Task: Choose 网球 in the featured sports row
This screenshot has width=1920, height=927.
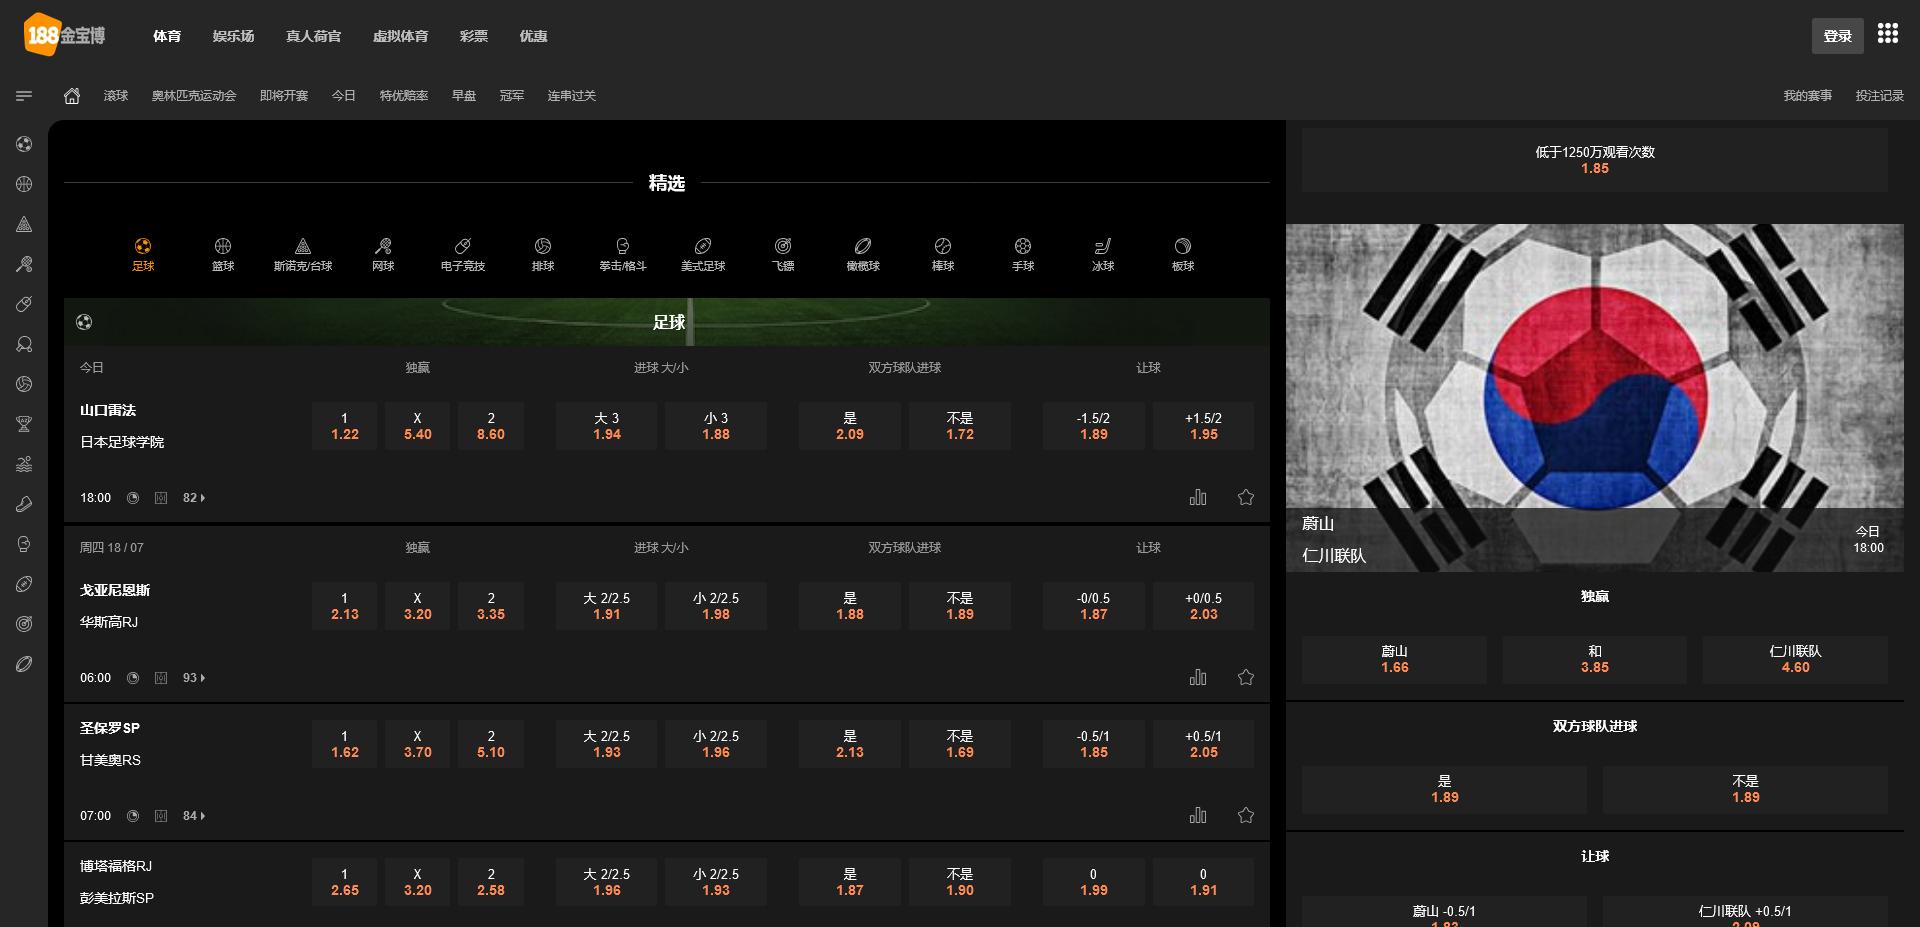Action: click(383, 255)
